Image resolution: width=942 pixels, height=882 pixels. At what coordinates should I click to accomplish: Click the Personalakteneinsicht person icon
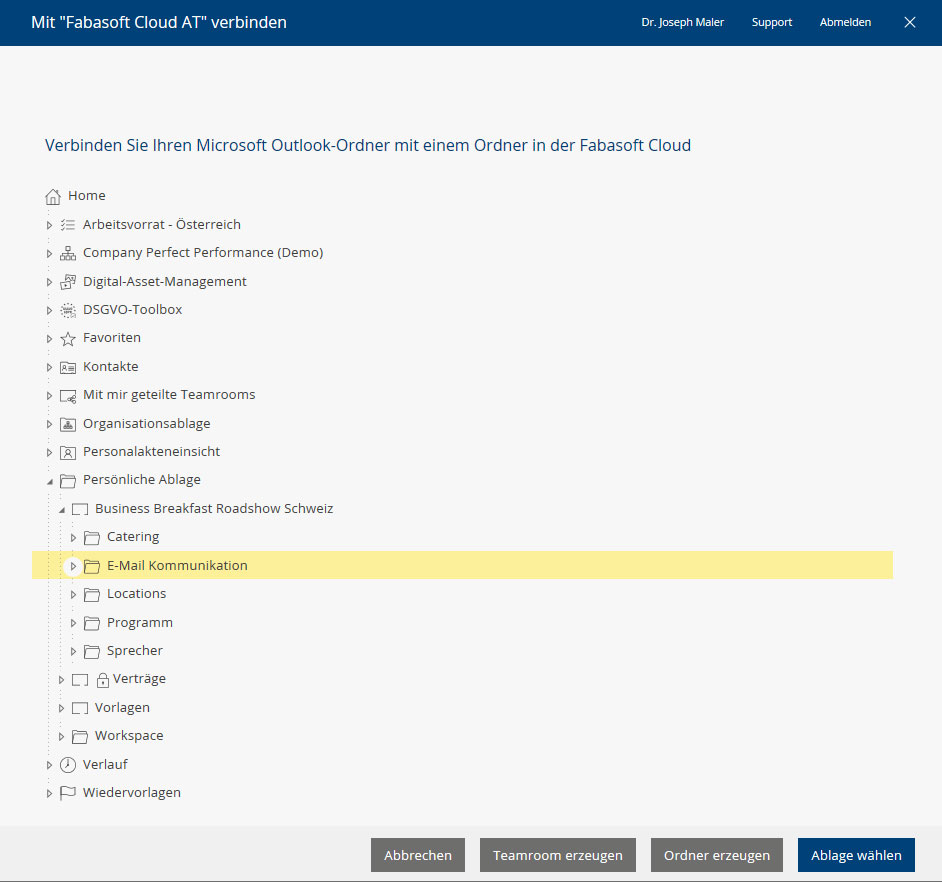pyautogui.click(x=68, y=452)
